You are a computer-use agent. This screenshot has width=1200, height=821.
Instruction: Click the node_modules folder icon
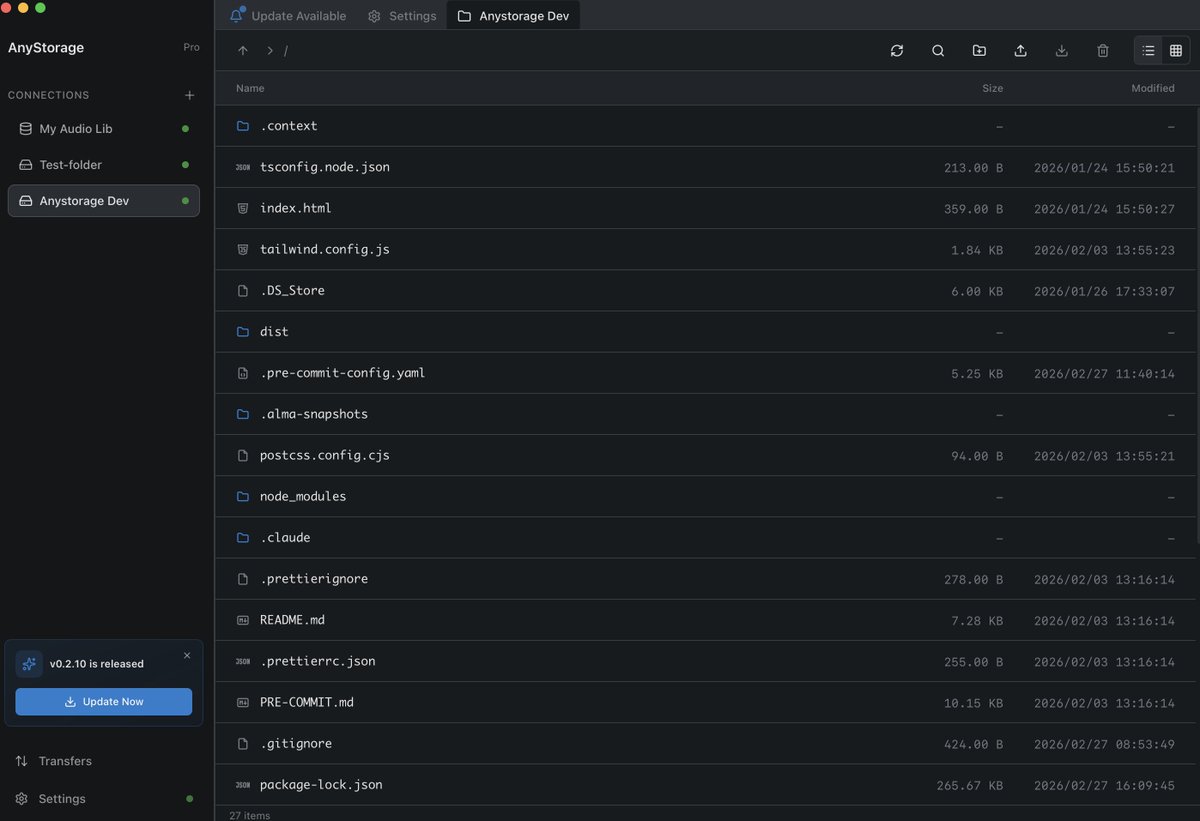pos(242,496)
